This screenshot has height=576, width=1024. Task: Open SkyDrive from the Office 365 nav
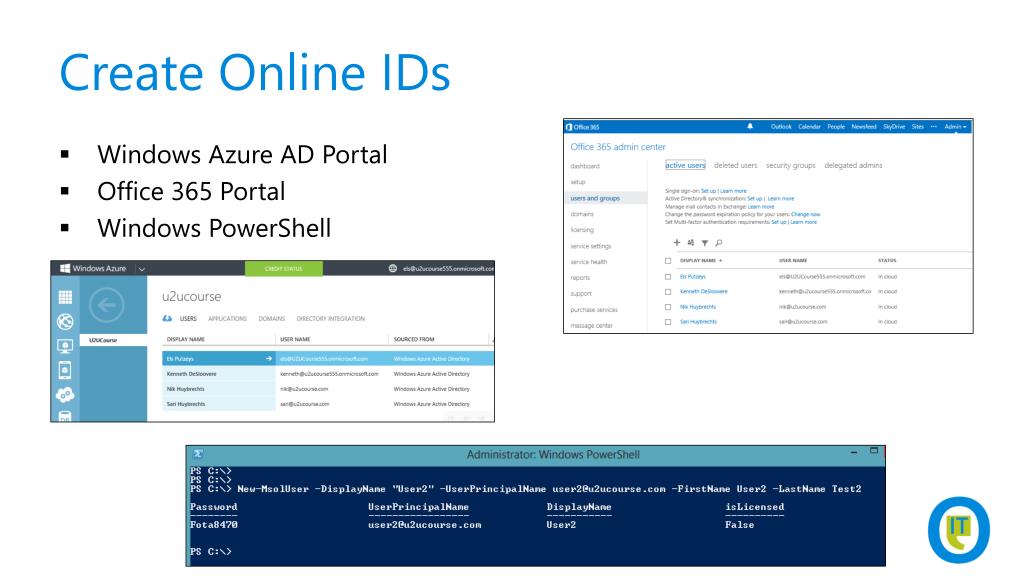coord(894,127)
